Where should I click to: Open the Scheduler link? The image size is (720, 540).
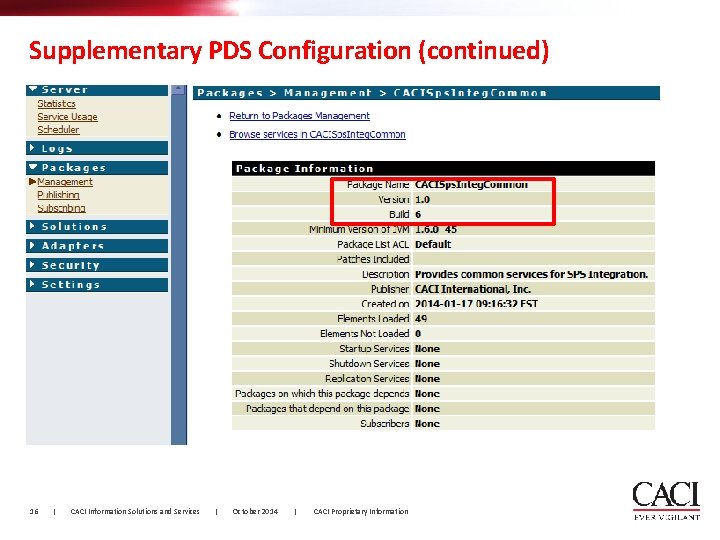point(58,129)
